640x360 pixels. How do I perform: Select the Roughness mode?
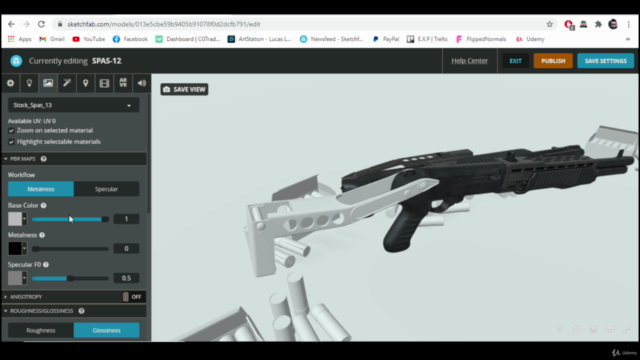point(41,330)
